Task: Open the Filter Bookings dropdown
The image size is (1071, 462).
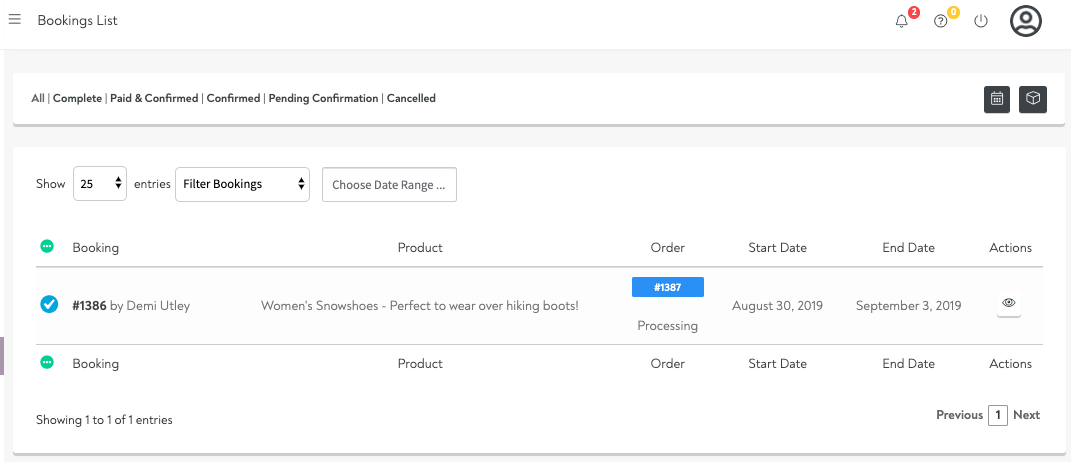Action: click(242, 184)
